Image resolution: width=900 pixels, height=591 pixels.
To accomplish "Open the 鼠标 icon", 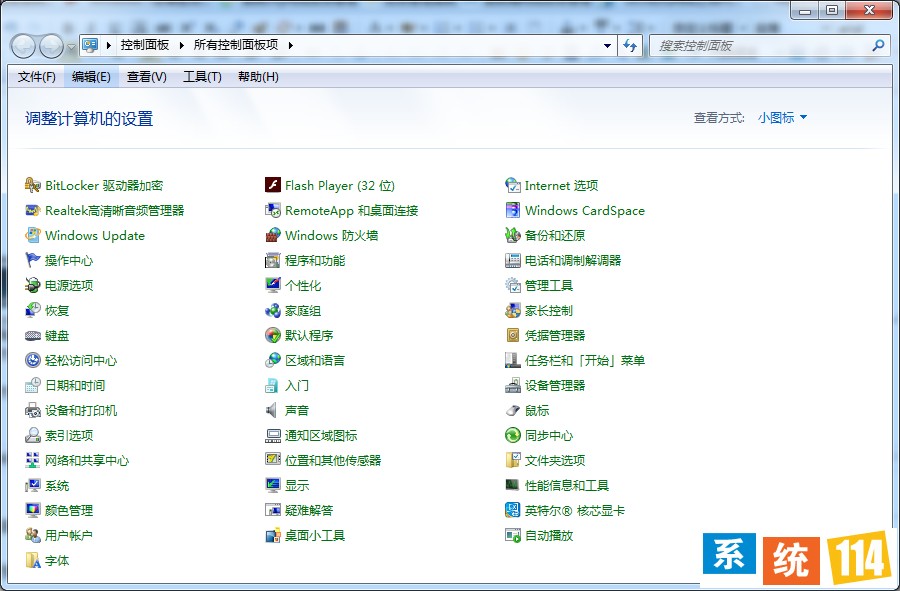I will tap(513, 410).
